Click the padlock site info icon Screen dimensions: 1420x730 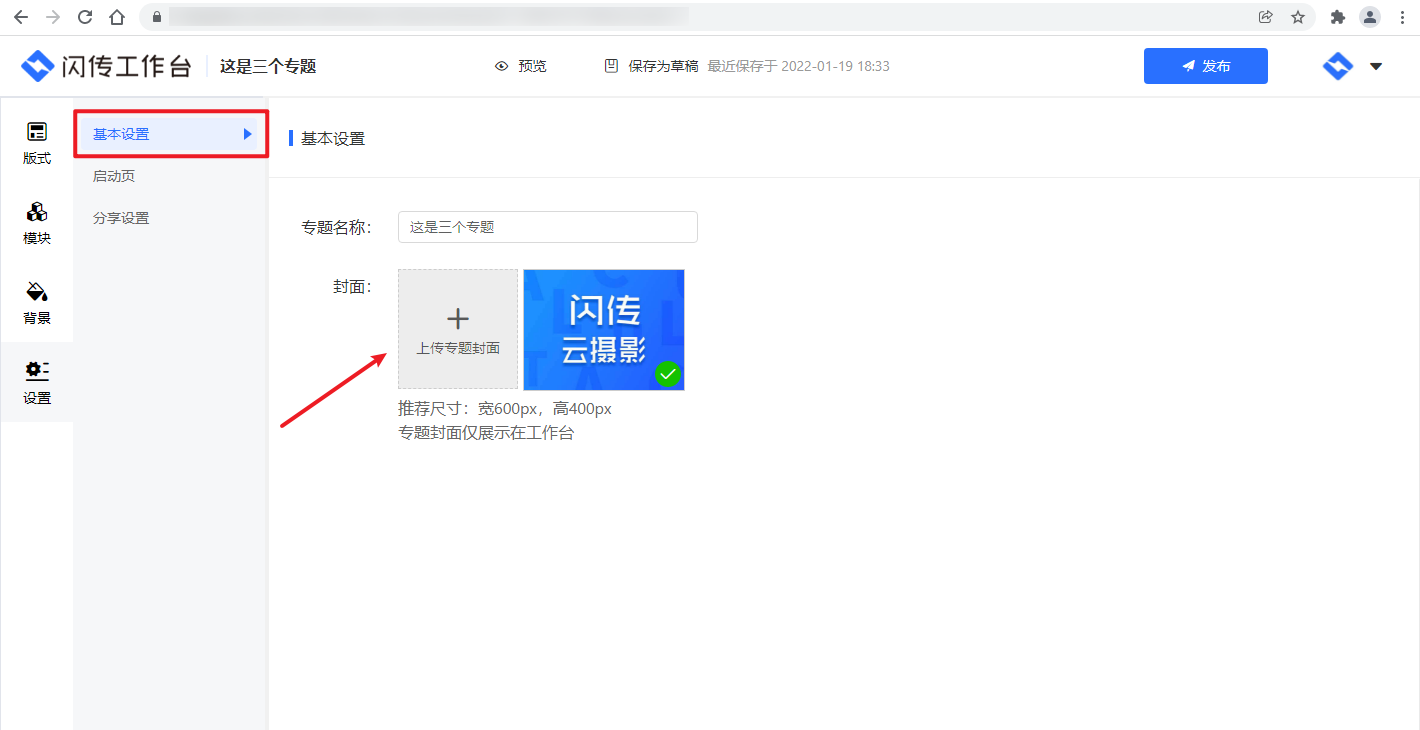(156, 17)
